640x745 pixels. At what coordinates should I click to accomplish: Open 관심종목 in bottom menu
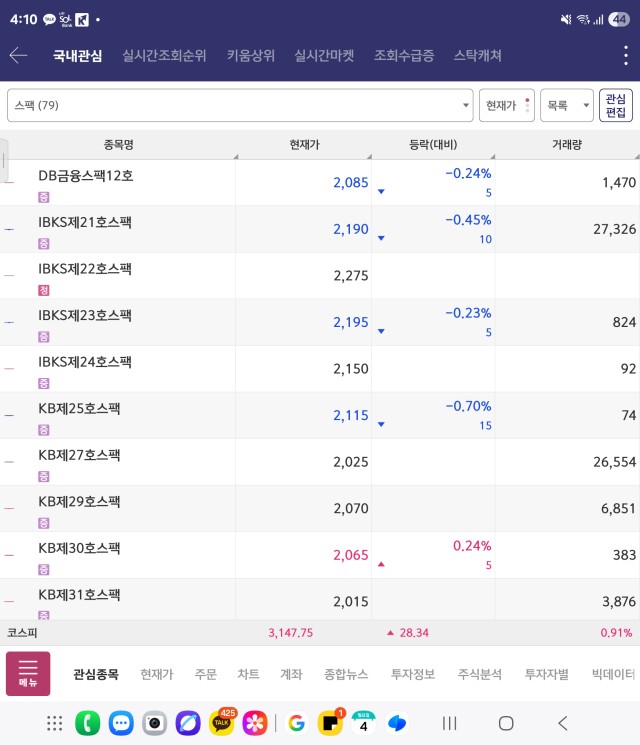[96, 674]
